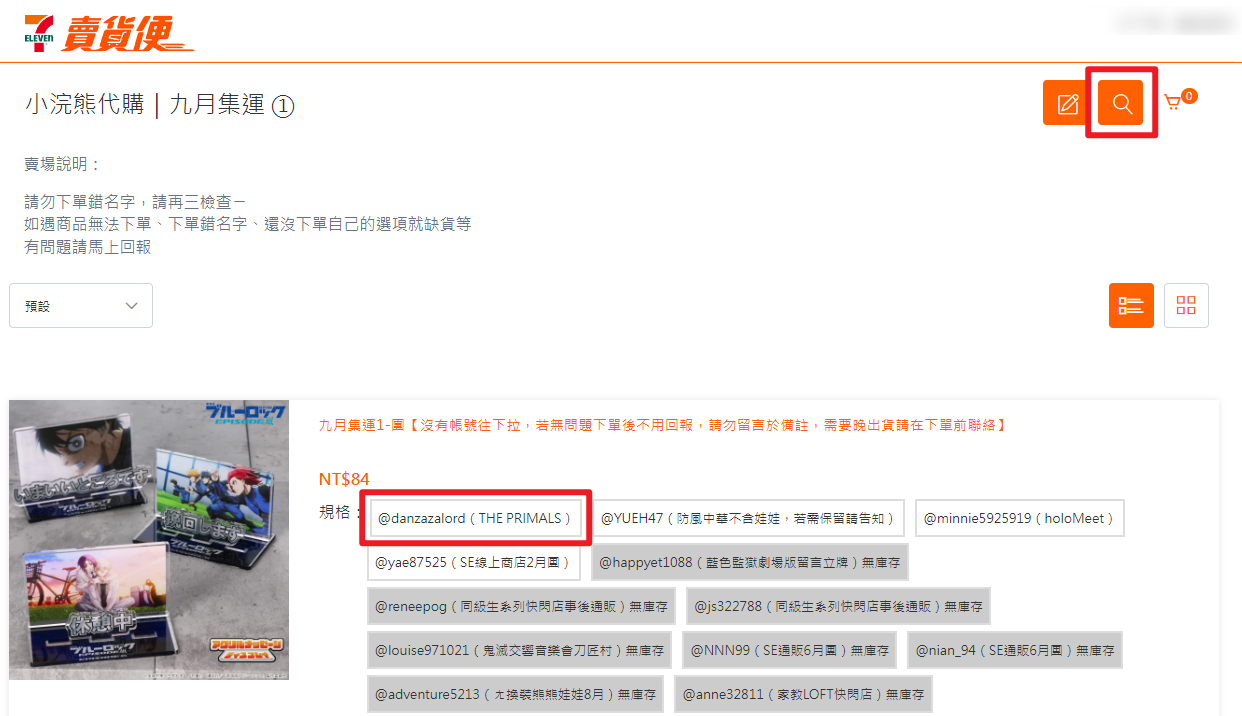
Task: Click the NT$84 price text
Action: coord(344,479)
